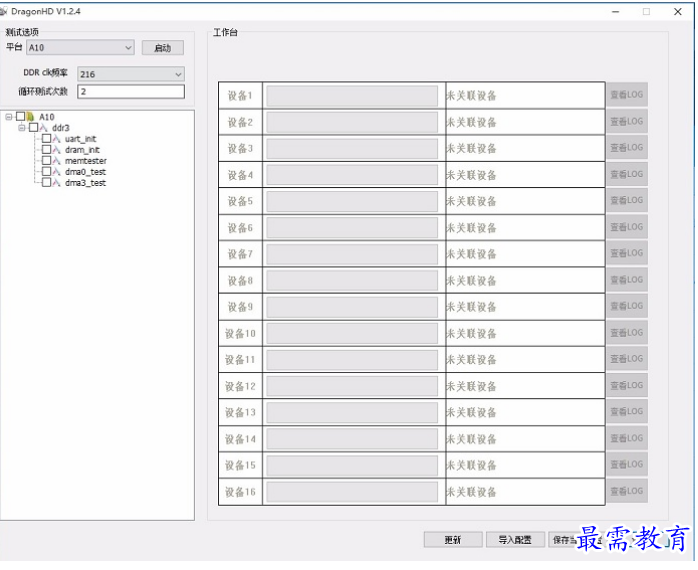Click the dram_init test icon

pos(57,150)
